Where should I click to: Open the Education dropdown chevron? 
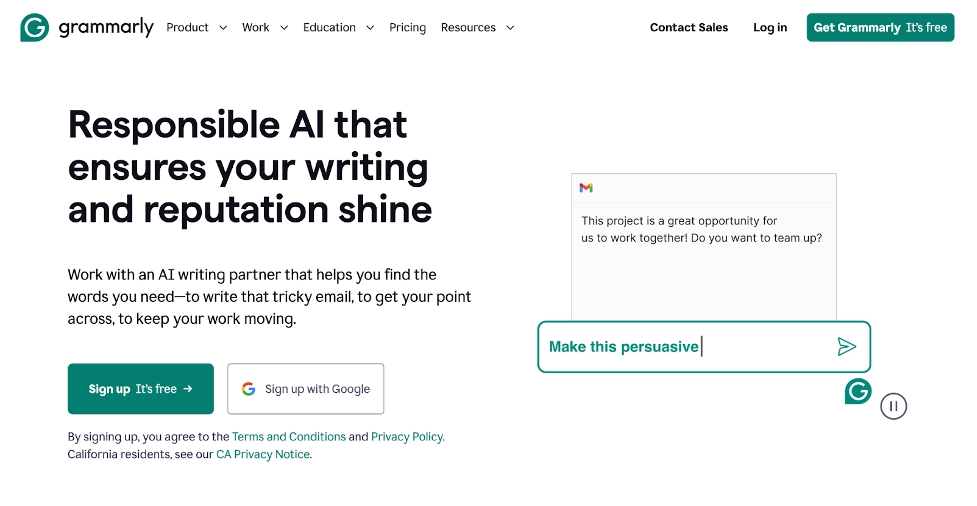click(x=370, y=28)
